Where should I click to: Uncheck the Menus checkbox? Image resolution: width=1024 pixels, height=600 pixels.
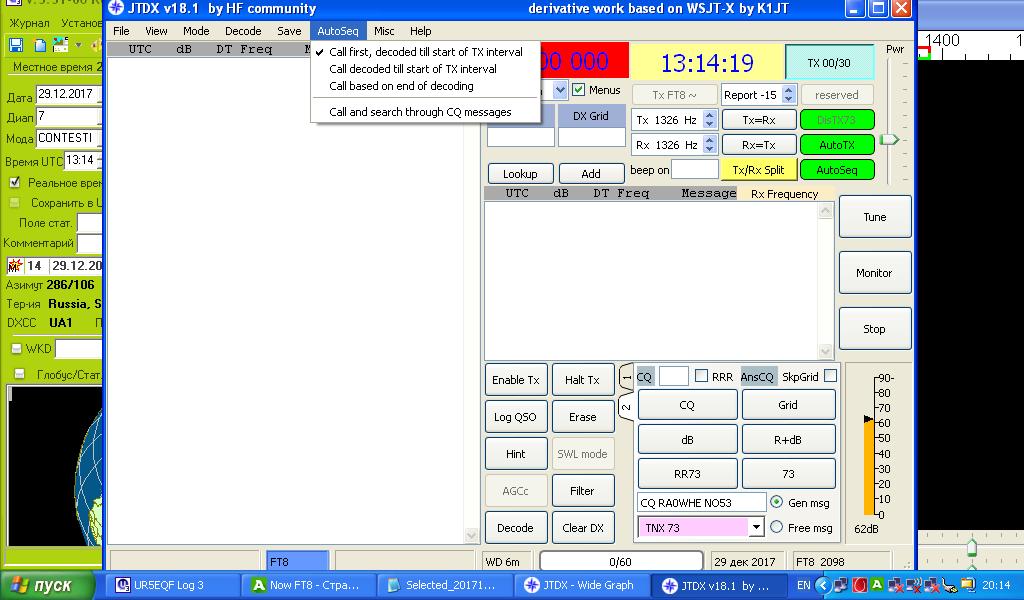(578, 90)
